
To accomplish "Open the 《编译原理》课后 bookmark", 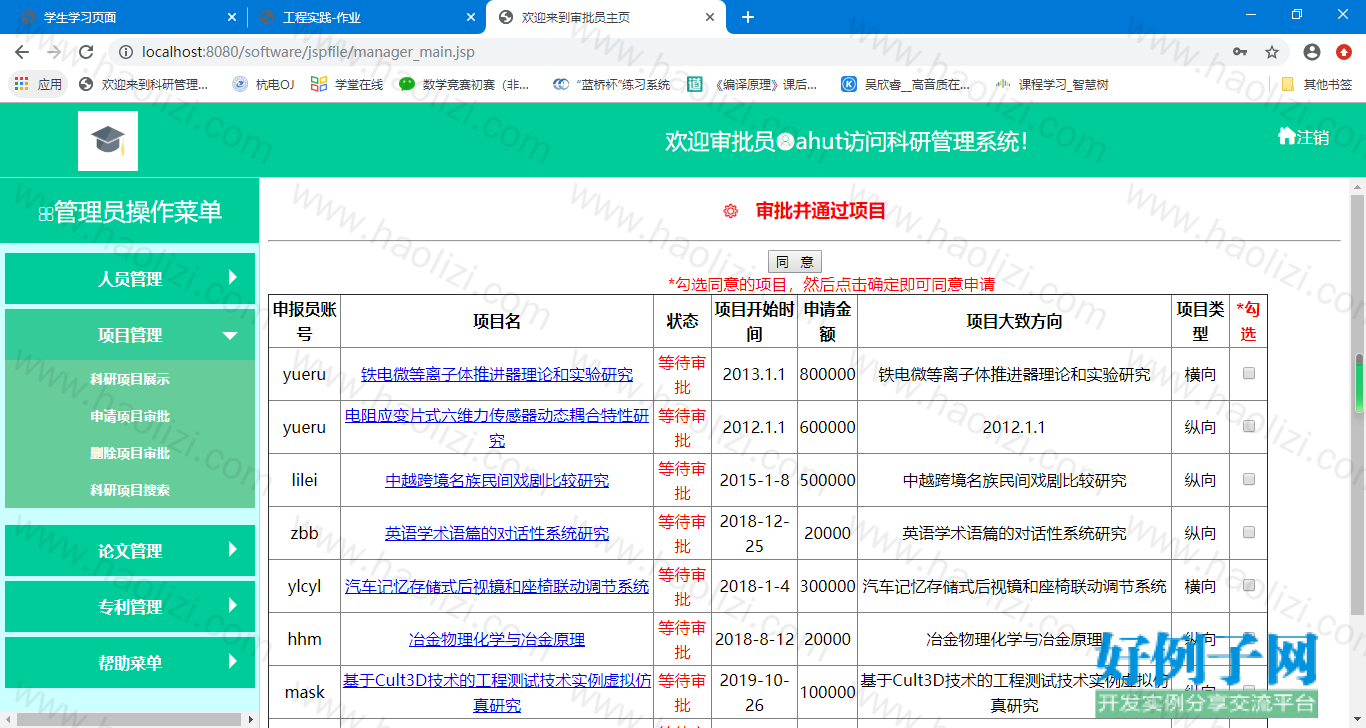I will click(753, 85).
